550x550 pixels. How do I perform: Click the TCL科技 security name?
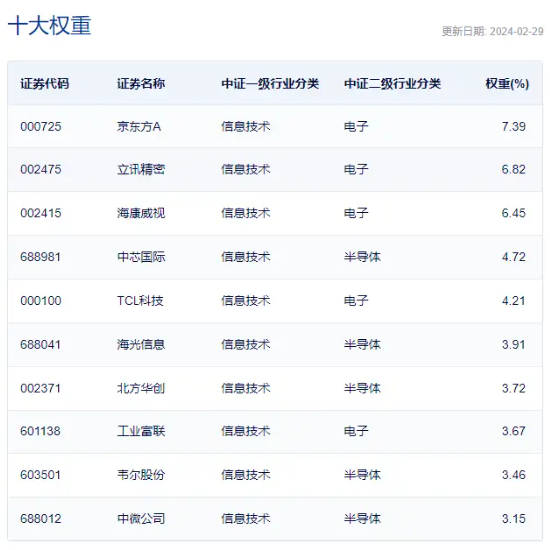[x=140, y=301]
